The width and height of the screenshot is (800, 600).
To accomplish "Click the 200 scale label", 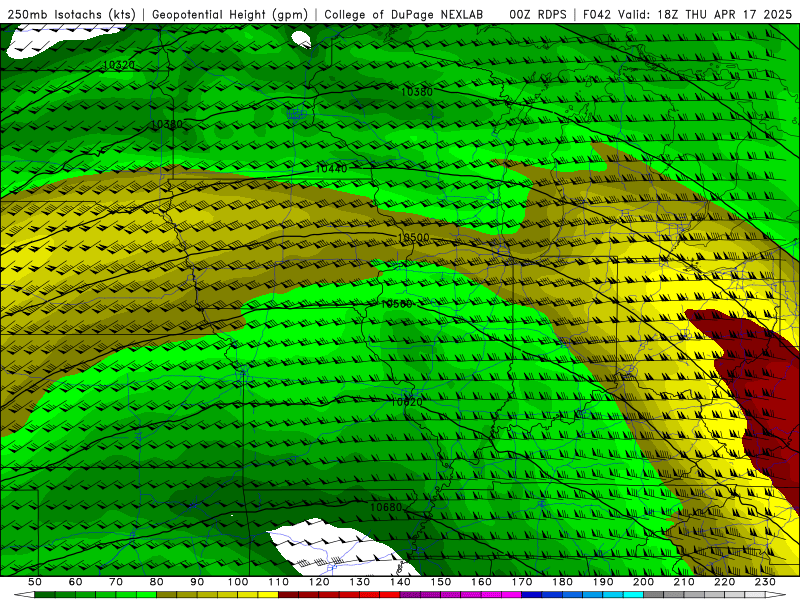I will point(644,582).
